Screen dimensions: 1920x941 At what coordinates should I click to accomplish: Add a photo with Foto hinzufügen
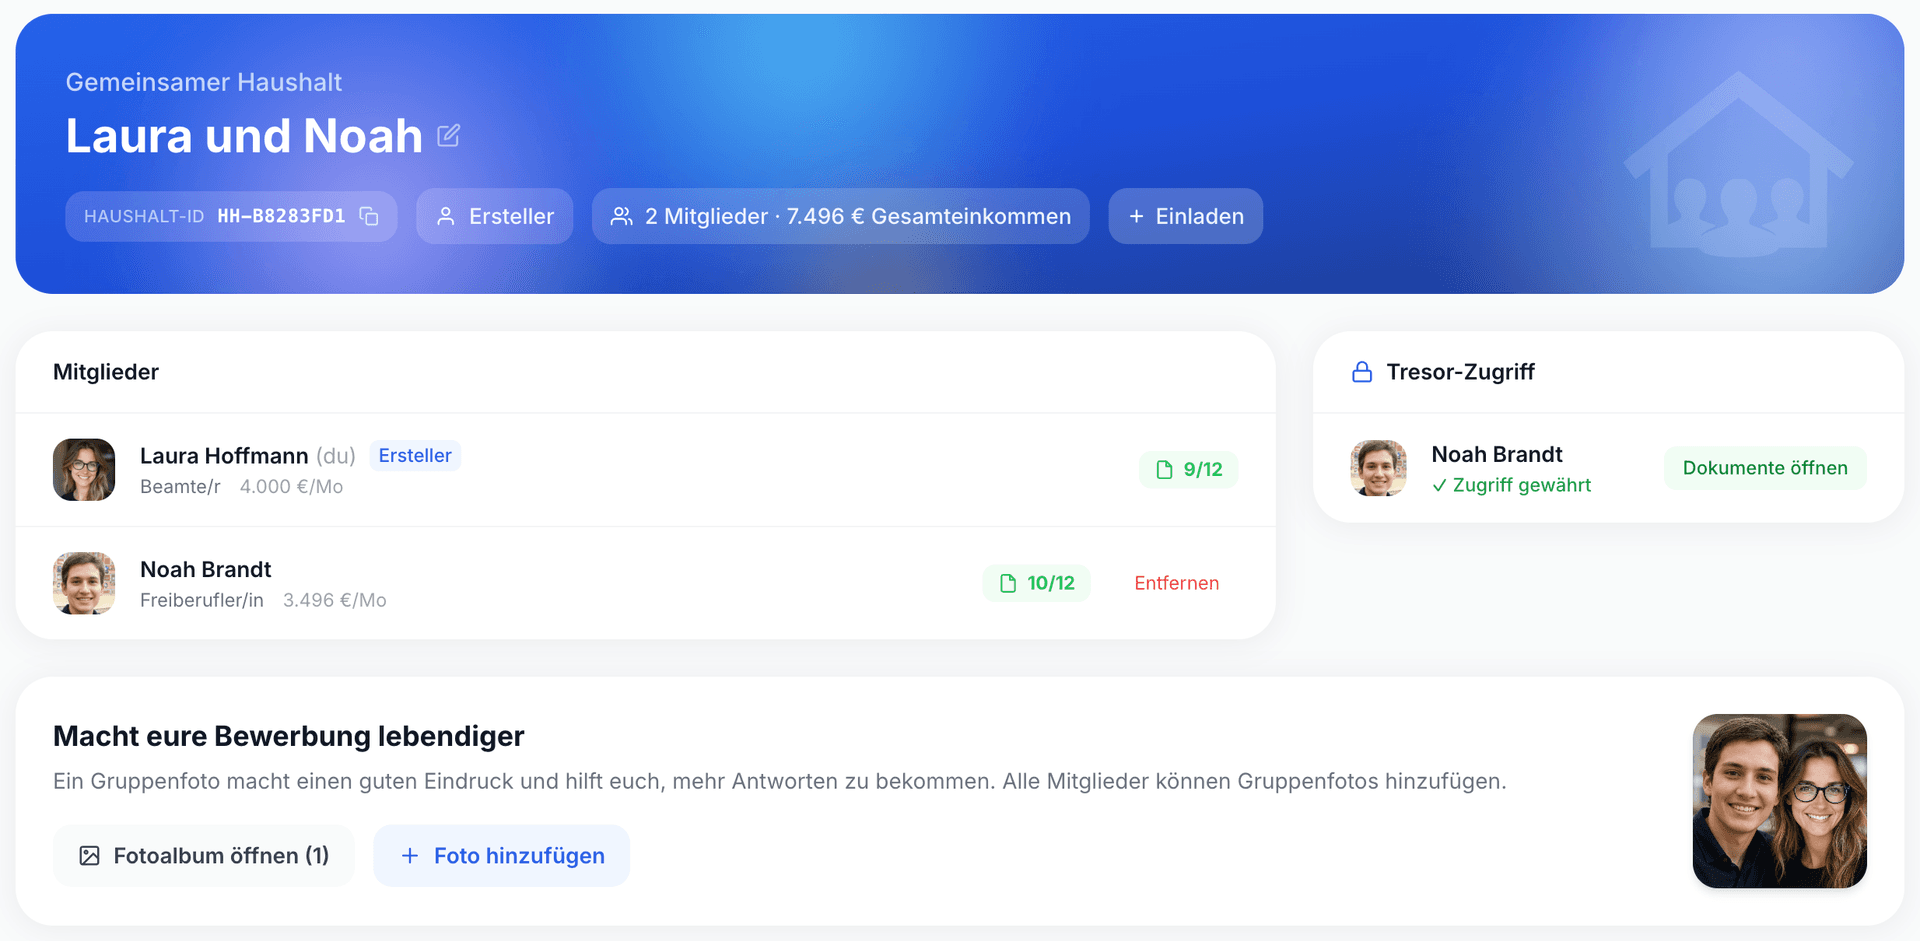(x=502, y=856)
